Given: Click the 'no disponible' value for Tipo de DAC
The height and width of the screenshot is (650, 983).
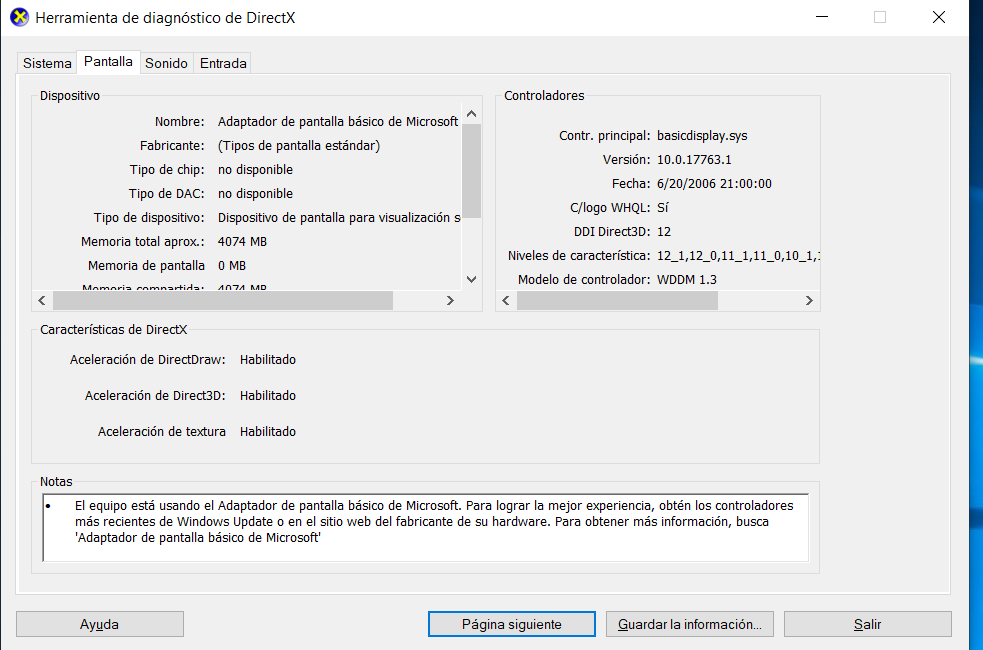Looking at the screenshot, I should coord(255,194).
